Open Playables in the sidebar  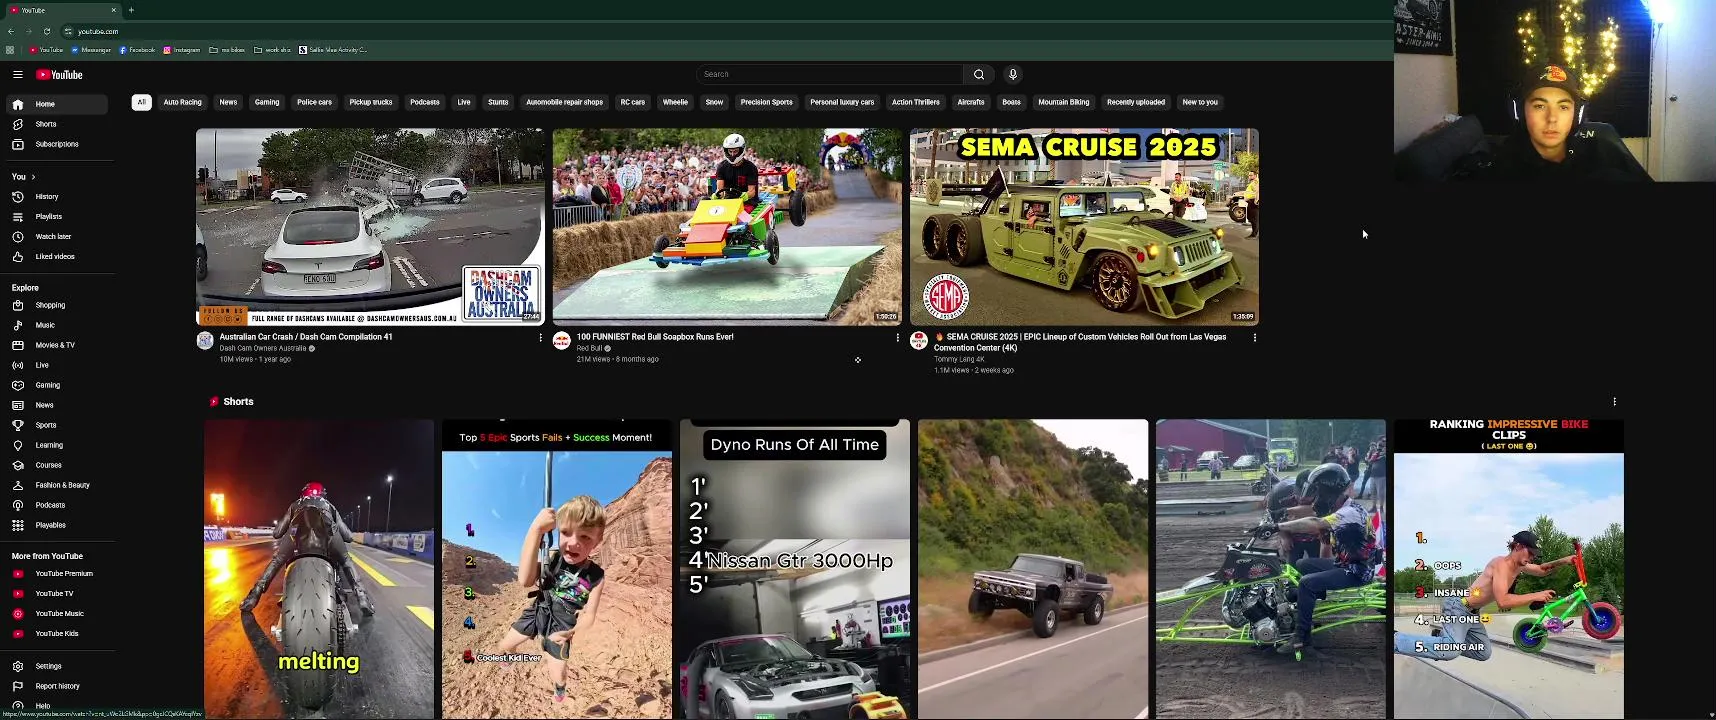(58, 525)
